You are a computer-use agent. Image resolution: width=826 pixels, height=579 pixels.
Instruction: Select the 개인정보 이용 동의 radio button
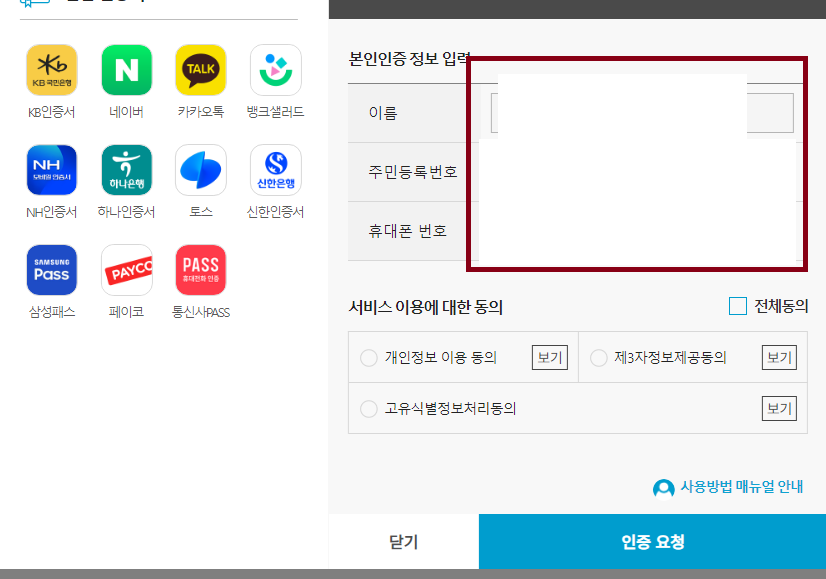pyautogui.click(x=368, y=357)
